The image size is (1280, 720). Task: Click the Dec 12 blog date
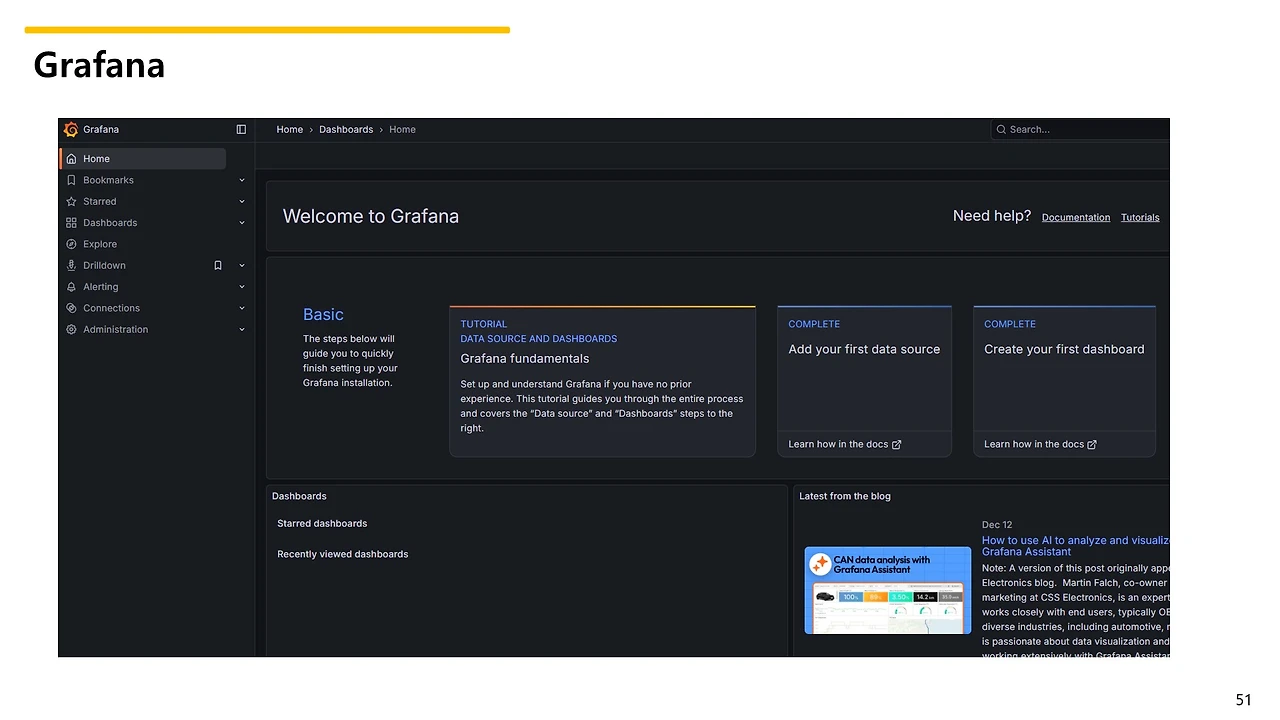pyautogui.click(x=997, y=525)
